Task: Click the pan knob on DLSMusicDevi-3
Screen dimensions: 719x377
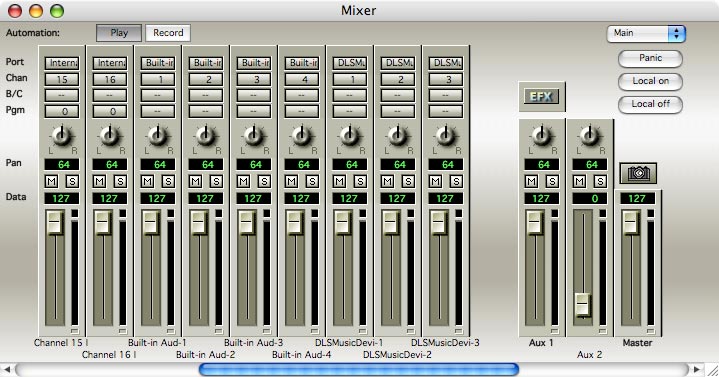Action: (445, 136)
